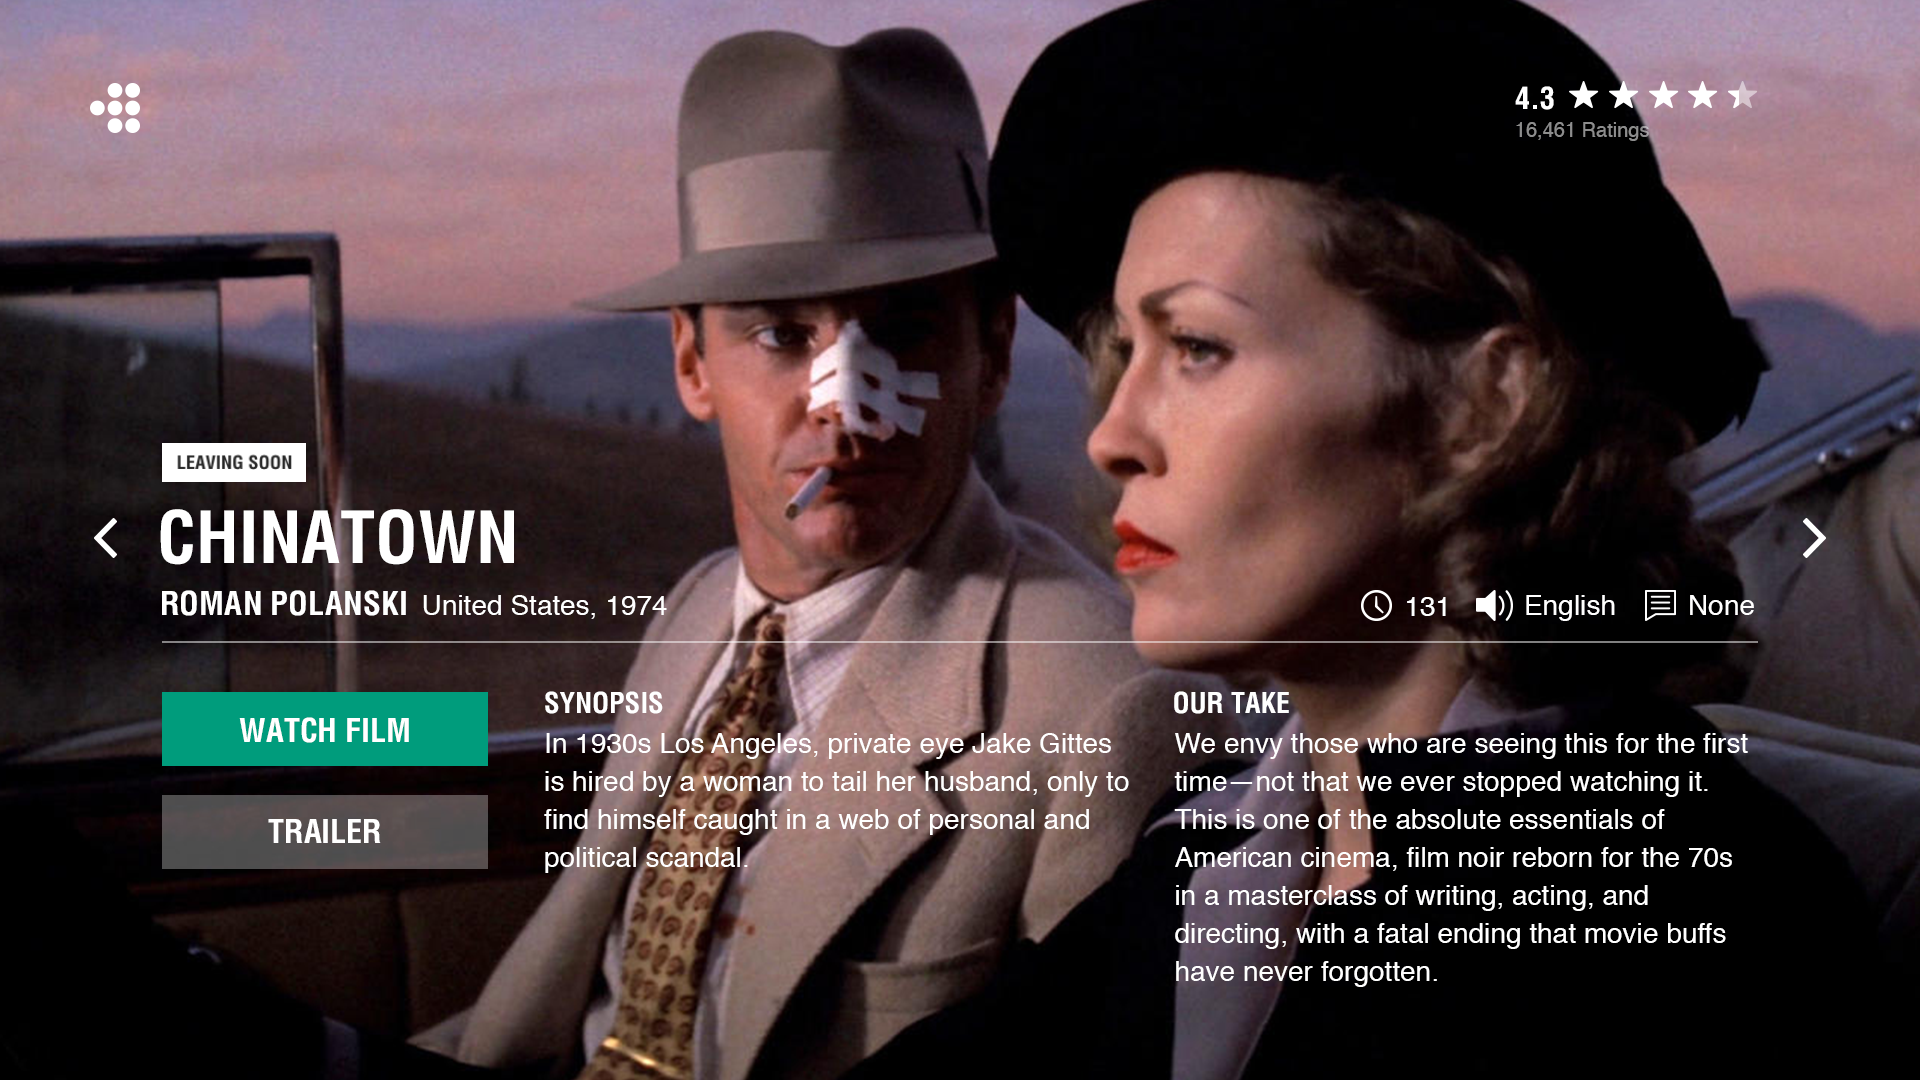This screenshot has width=1920, height=1080.
Task: Click the Our Take heading
Action: pos(1231,703)
